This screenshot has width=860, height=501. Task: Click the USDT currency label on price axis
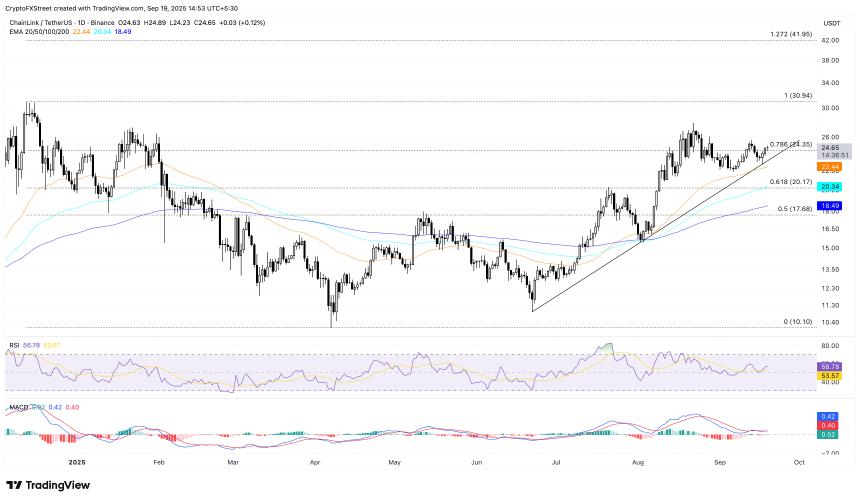click(x=829, y=24)
